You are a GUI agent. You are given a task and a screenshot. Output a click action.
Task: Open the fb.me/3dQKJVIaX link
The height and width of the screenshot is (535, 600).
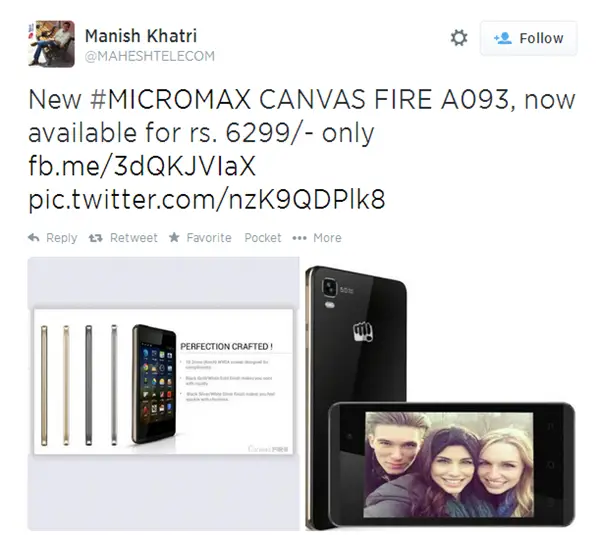(x=142, y=166)
